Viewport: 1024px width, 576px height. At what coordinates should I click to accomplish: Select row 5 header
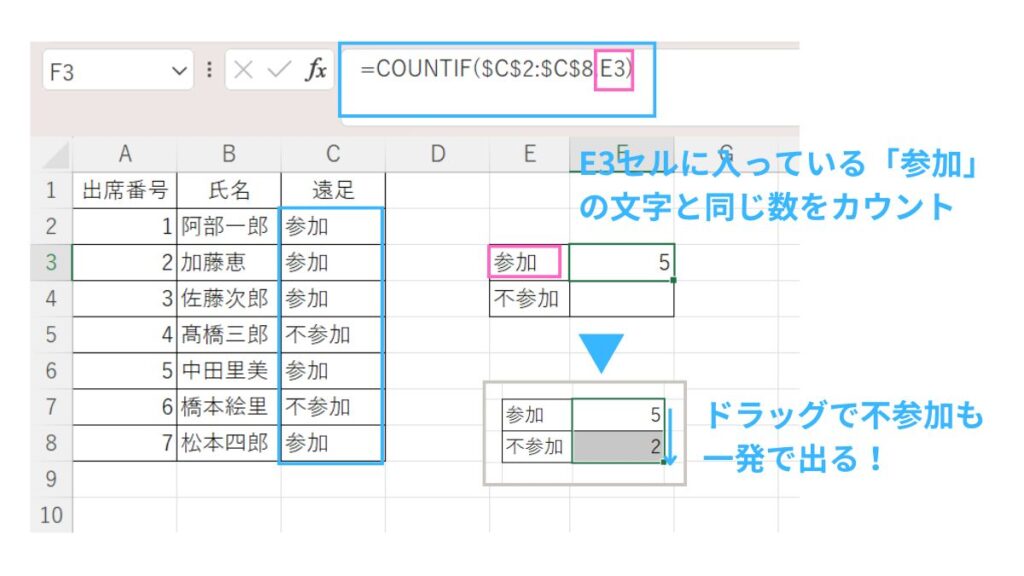[51, 335]
